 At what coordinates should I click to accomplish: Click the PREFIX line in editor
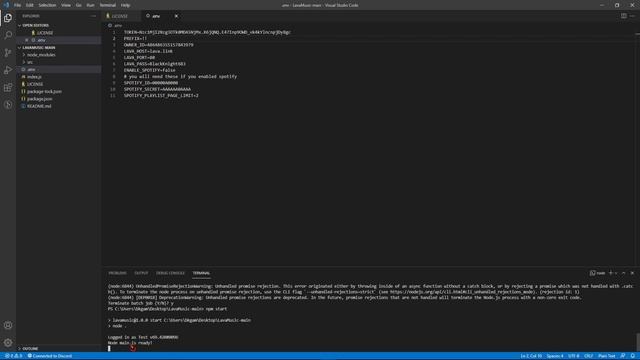click(x=135, y=38)
